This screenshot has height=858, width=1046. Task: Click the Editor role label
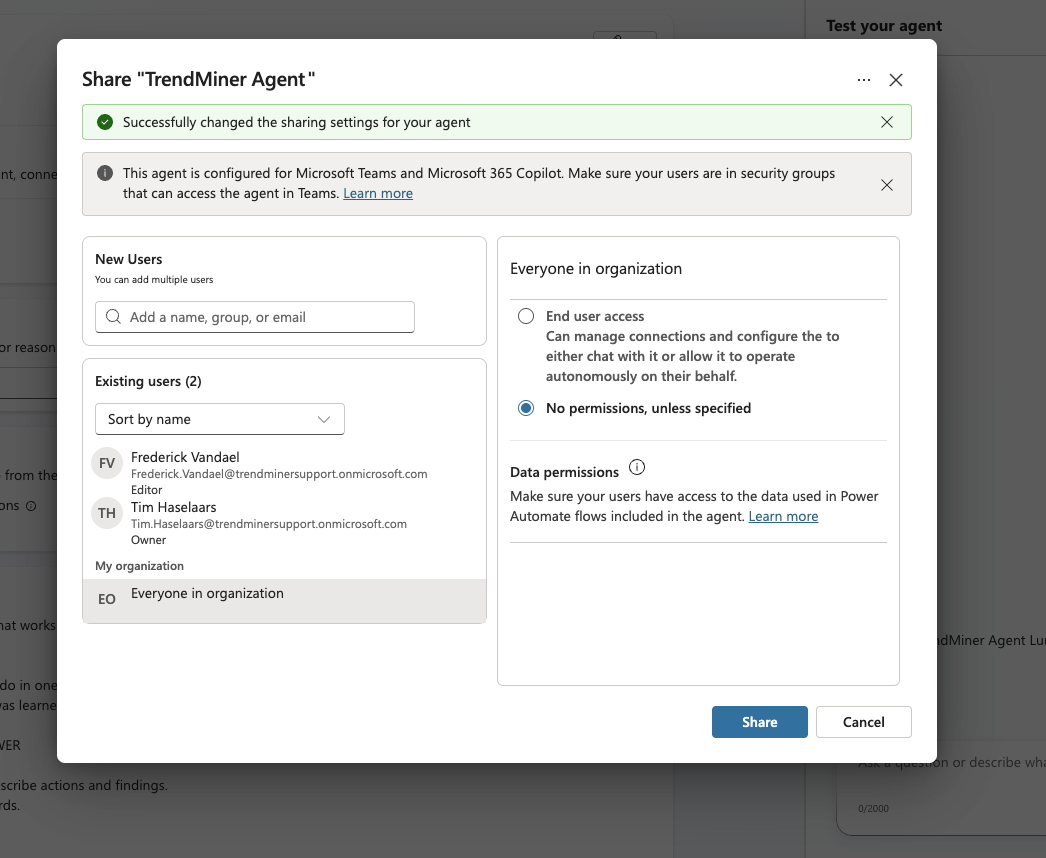click(146, 490)
